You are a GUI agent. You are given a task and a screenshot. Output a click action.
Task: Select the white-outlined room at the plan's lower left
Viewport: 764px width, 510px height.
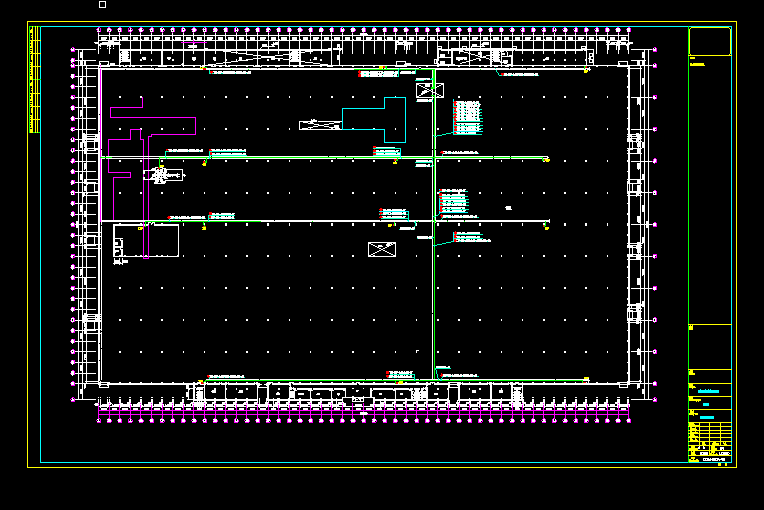(x=146, y=240)
